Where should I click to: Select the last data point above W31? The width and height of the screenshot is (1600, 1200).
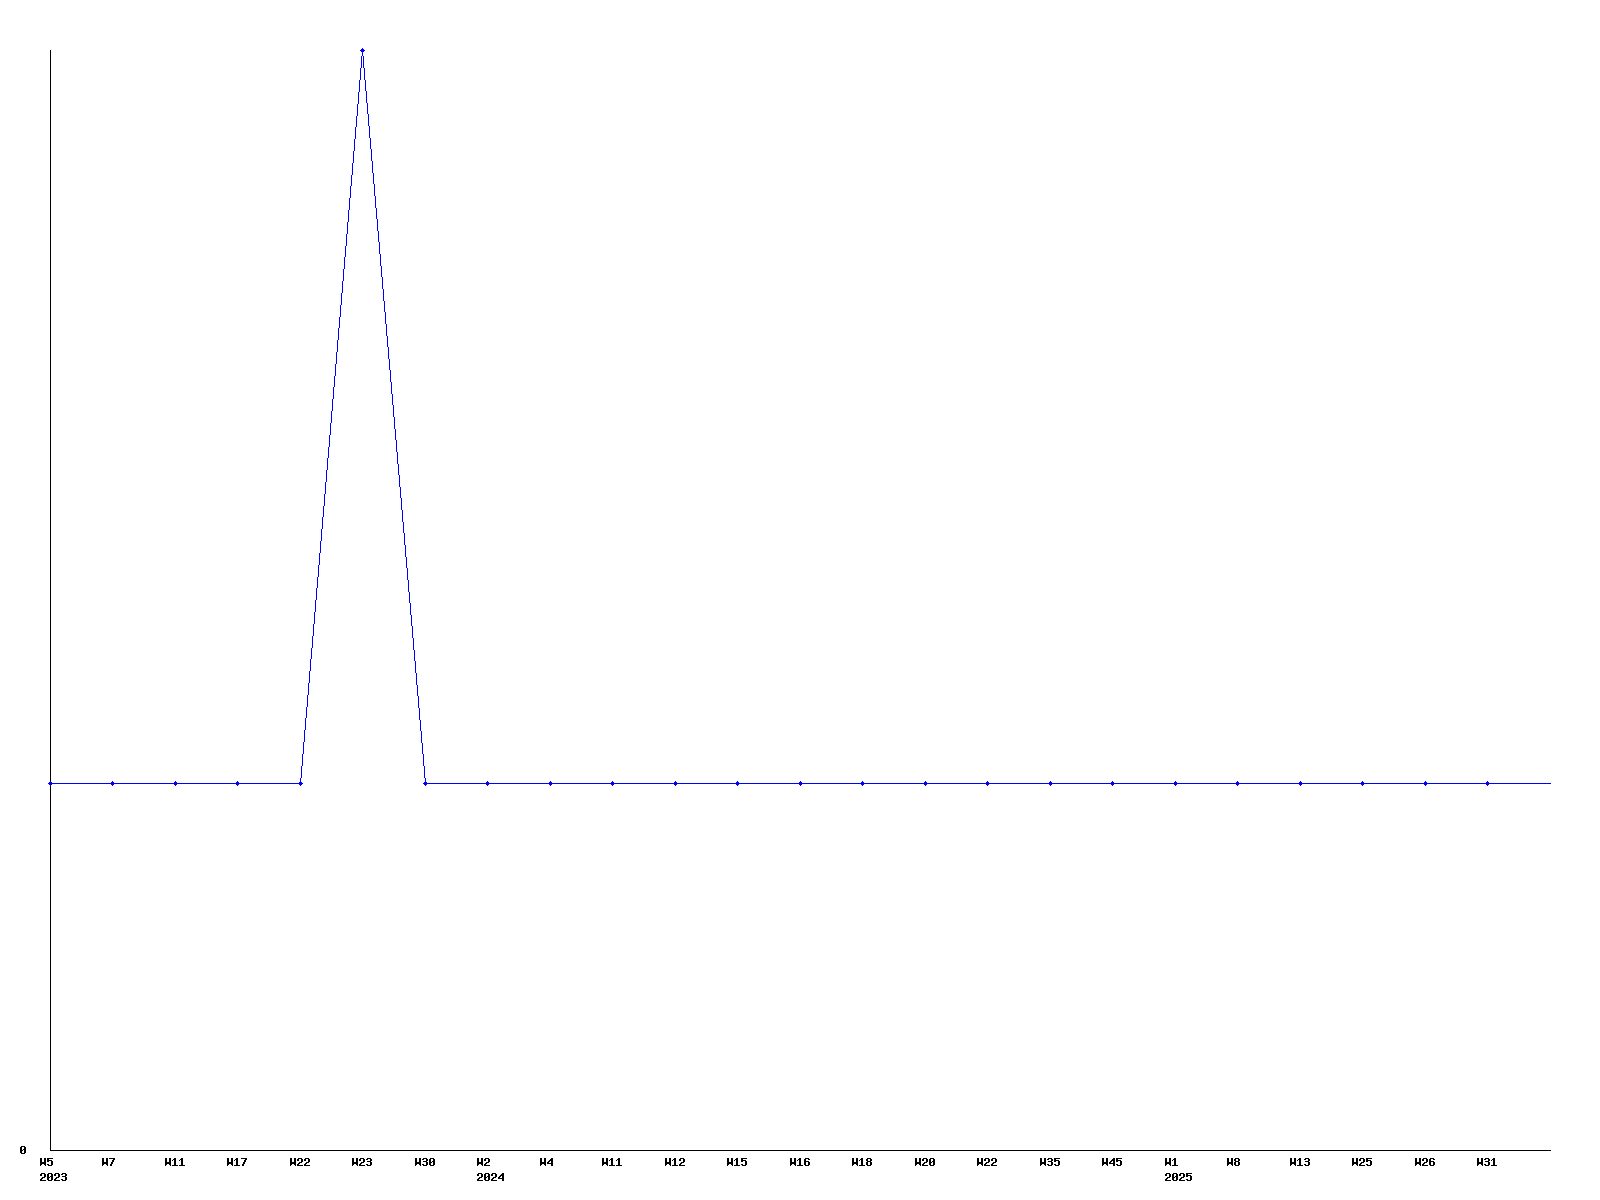(x=1487, y=783)
